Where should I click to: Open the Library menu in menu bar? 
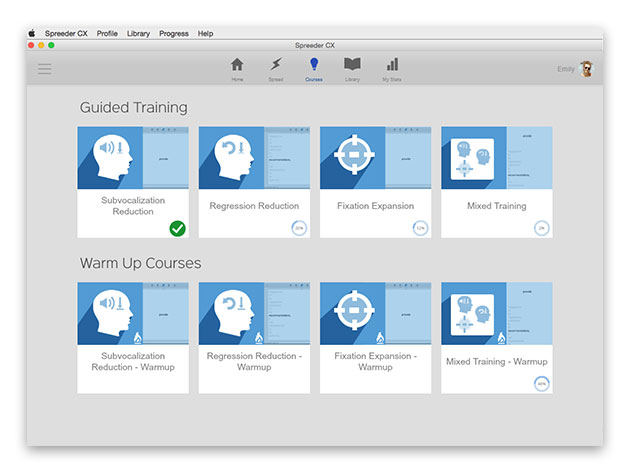pyautogui.click(x=138, y=33)
